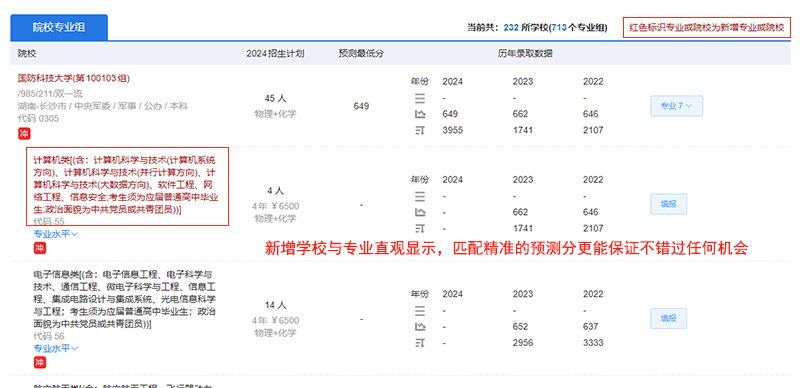806x388 pixels.
Task: Click the 代码 0305 school code text
Action: [x=39, y=119]
